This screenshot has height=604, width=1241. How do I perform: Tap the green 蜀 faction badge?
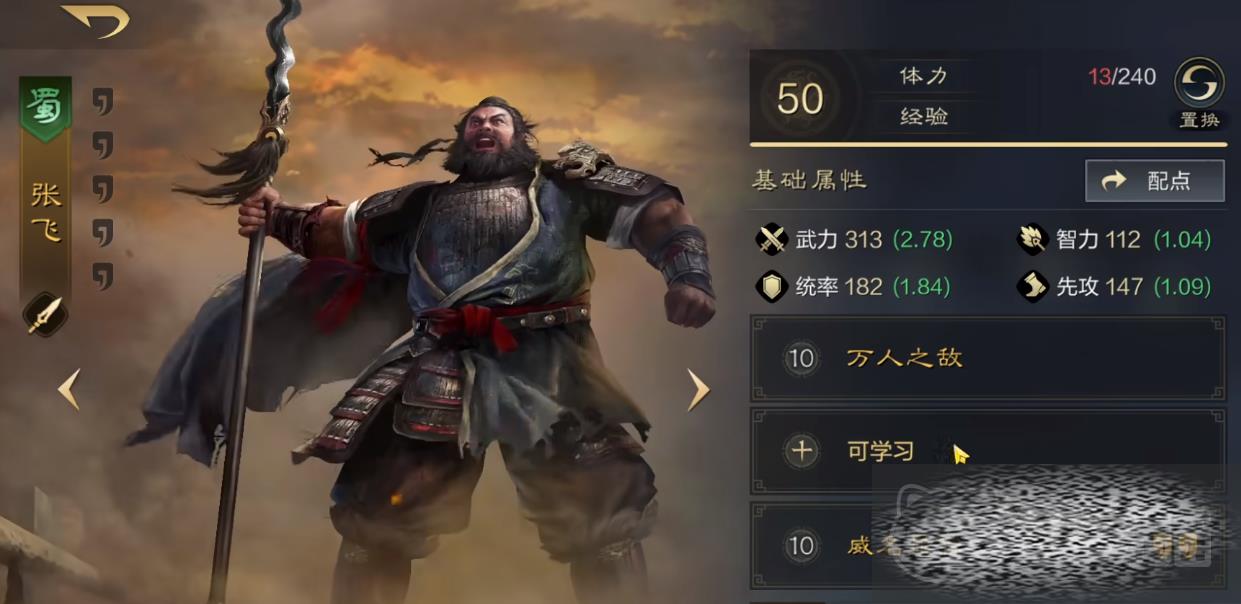coord(46,107)
